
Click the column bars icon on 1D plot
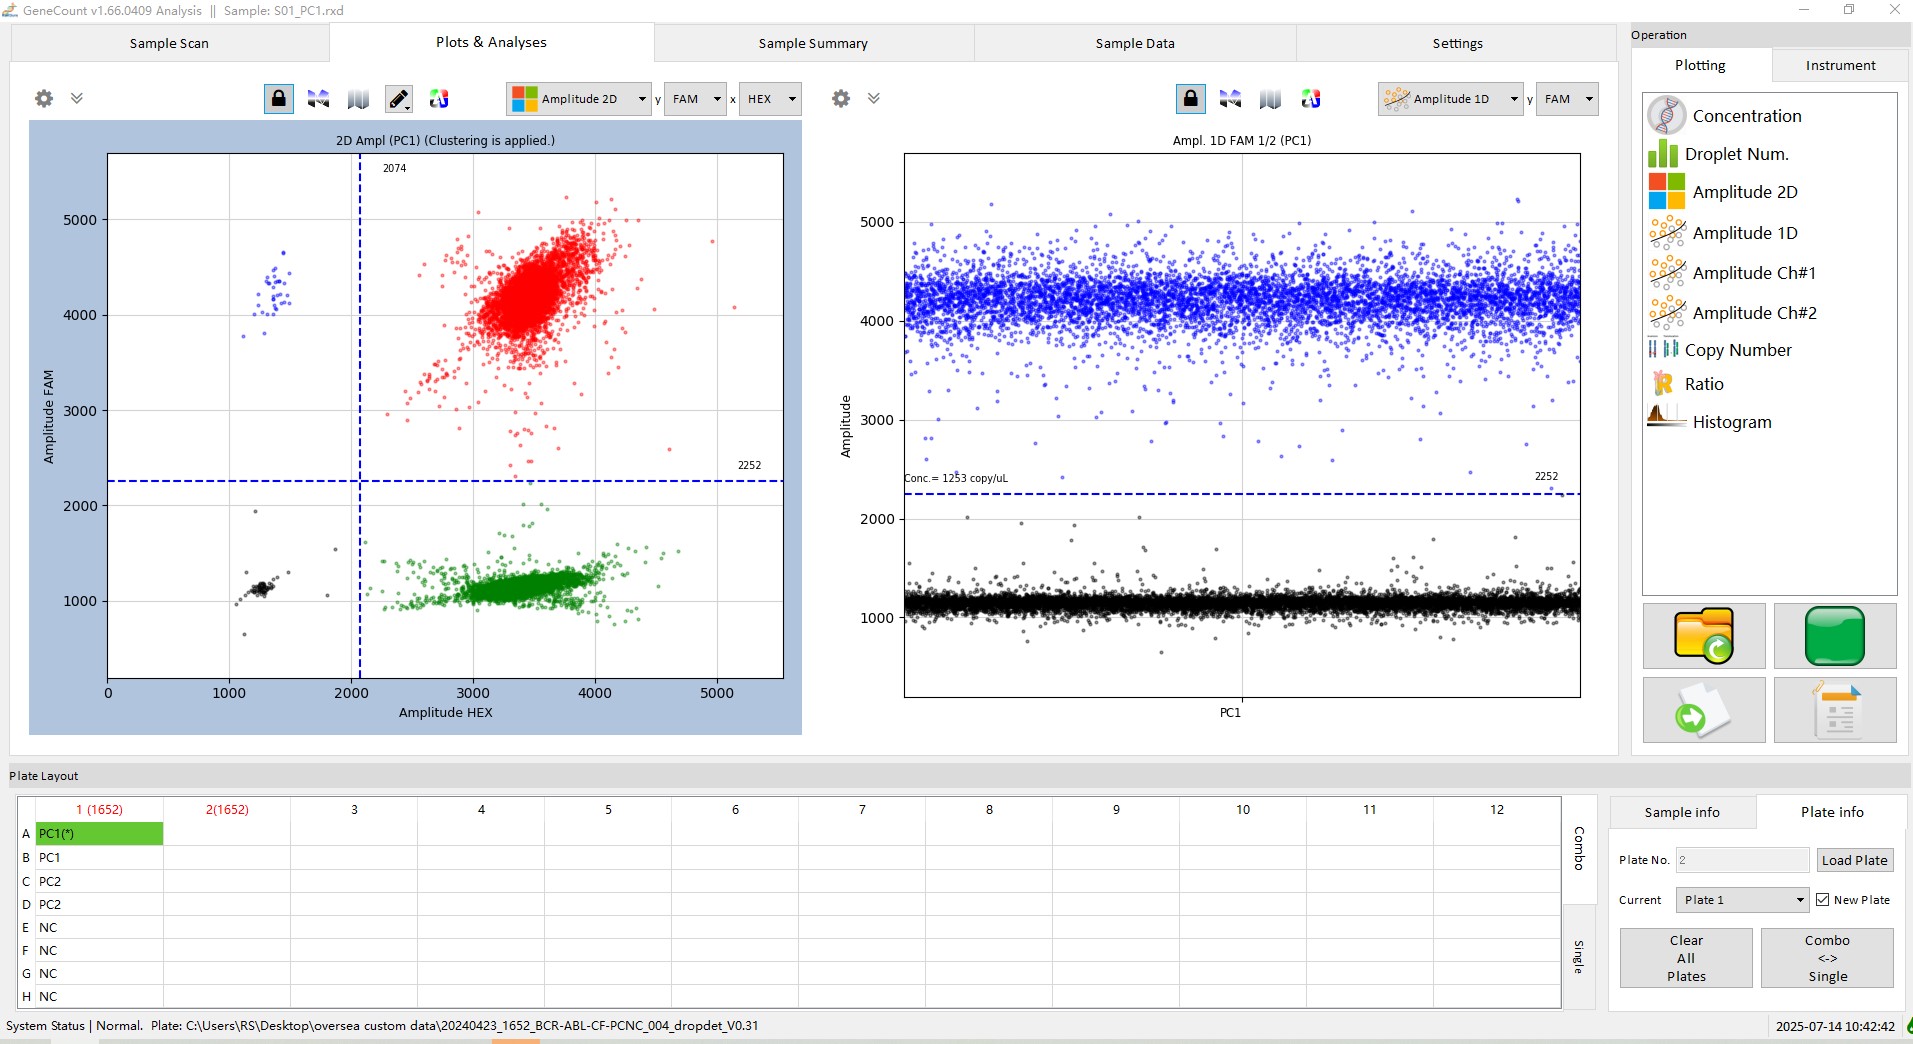pos(1270,98)
